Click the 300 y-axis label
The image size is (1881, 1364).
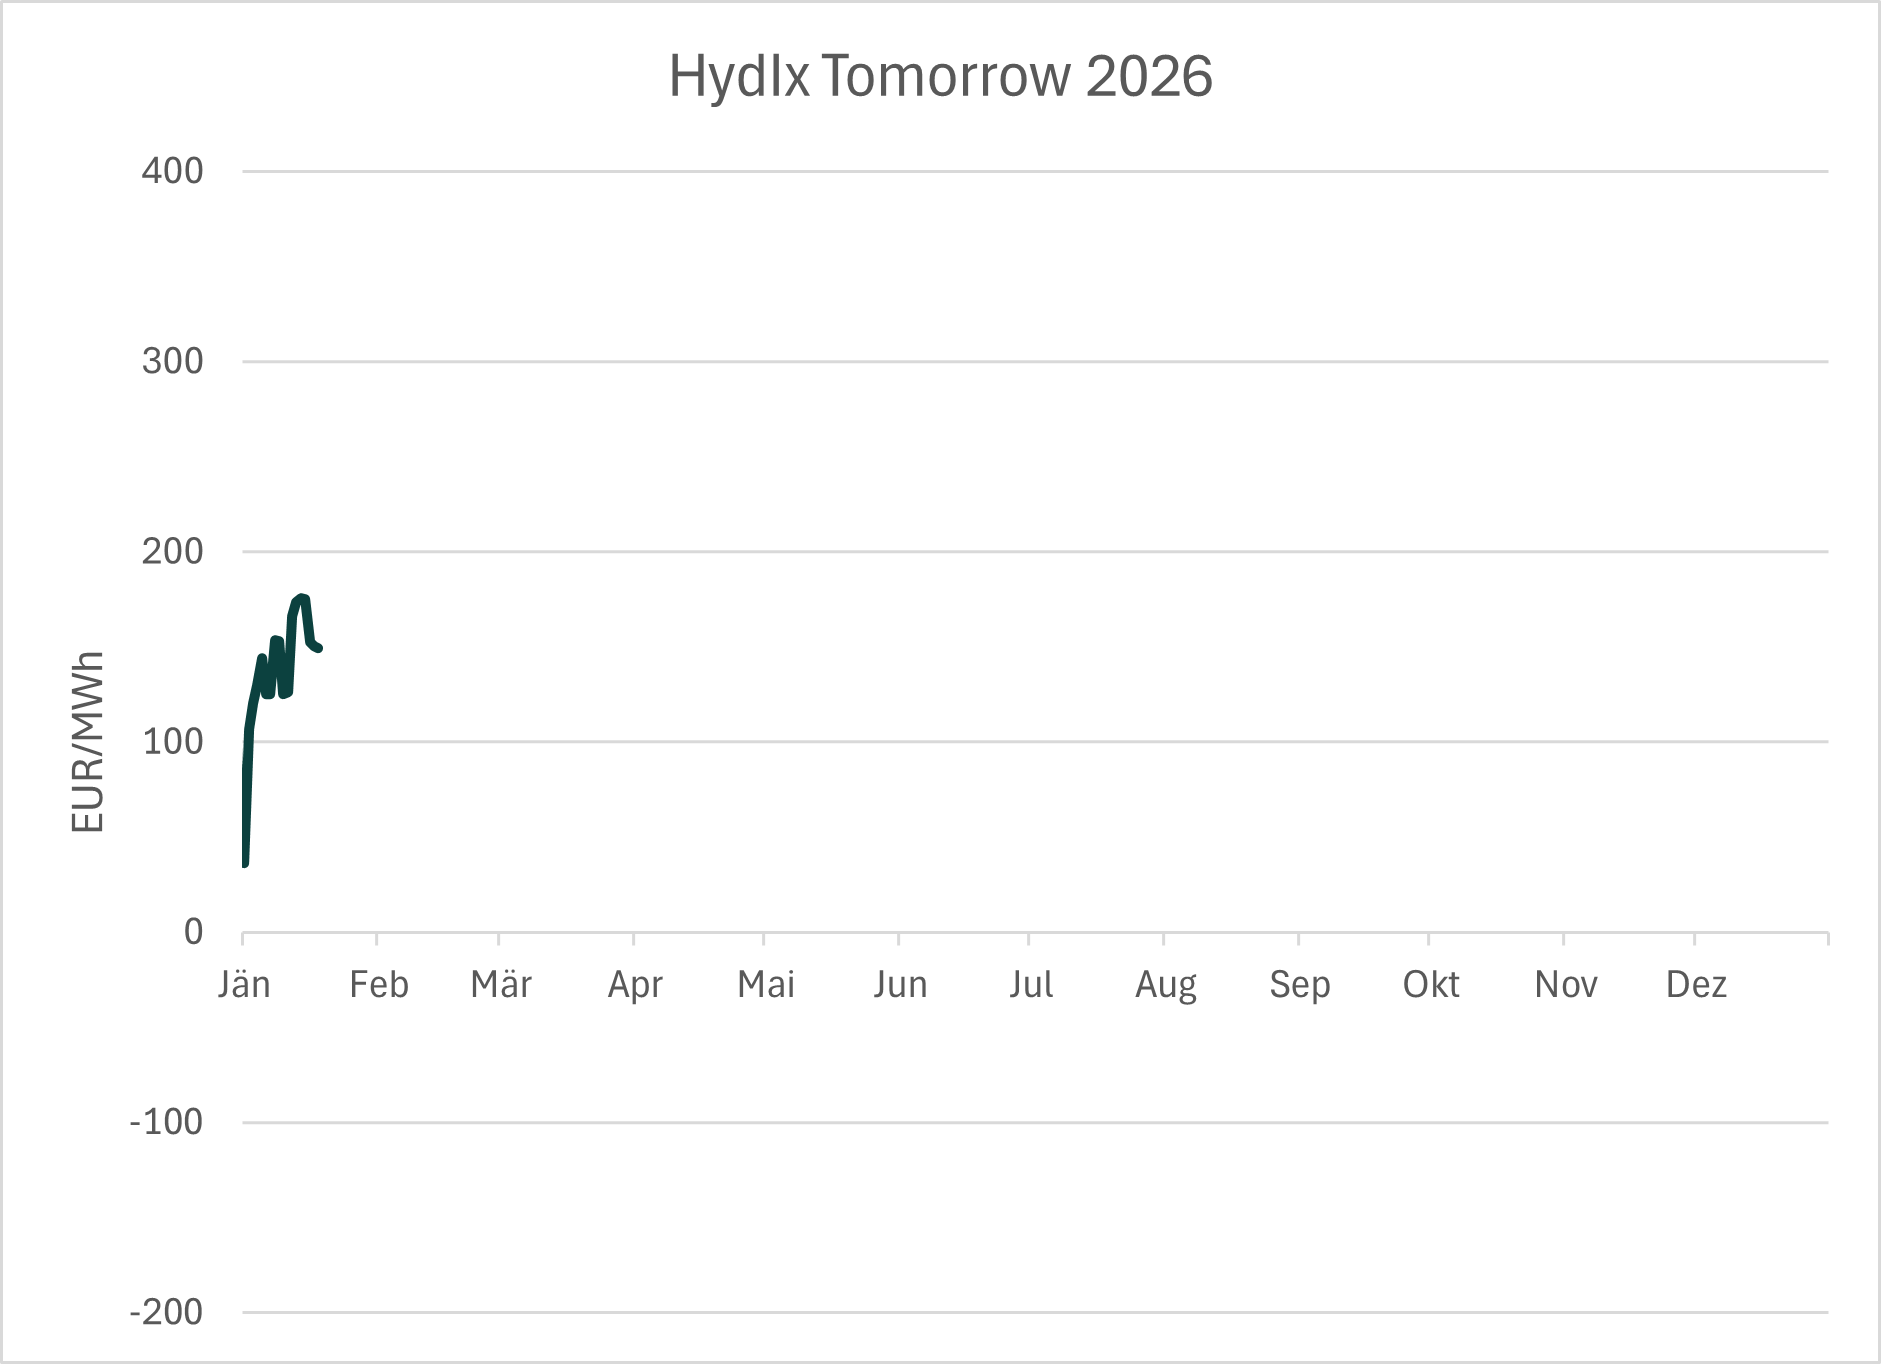coord(172,361)
